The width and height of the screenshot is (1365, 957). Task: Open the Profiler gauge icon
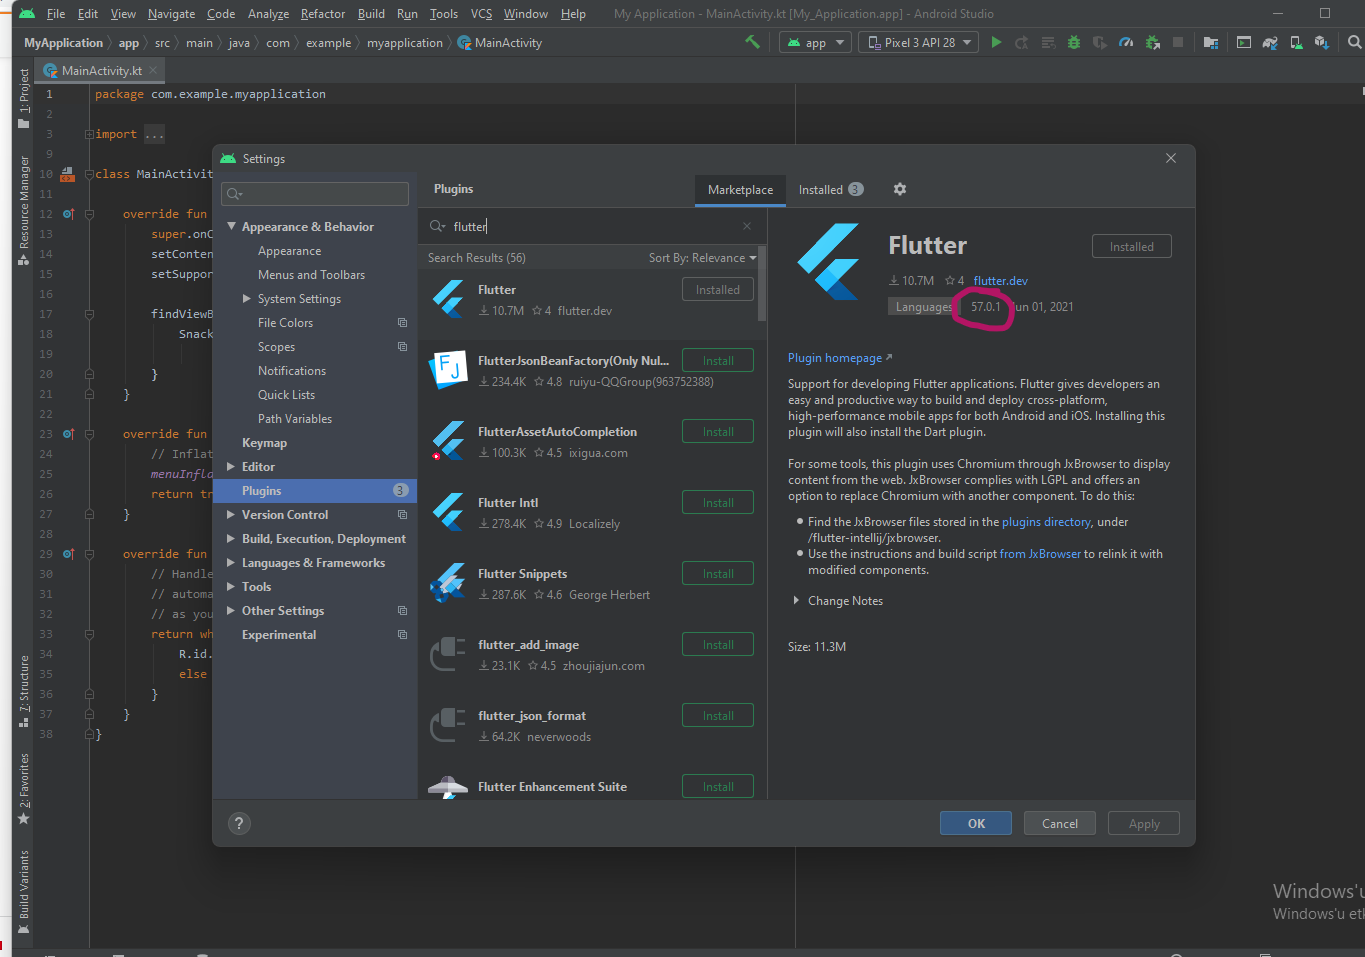pyautogui.click(x=1126, y=42)
